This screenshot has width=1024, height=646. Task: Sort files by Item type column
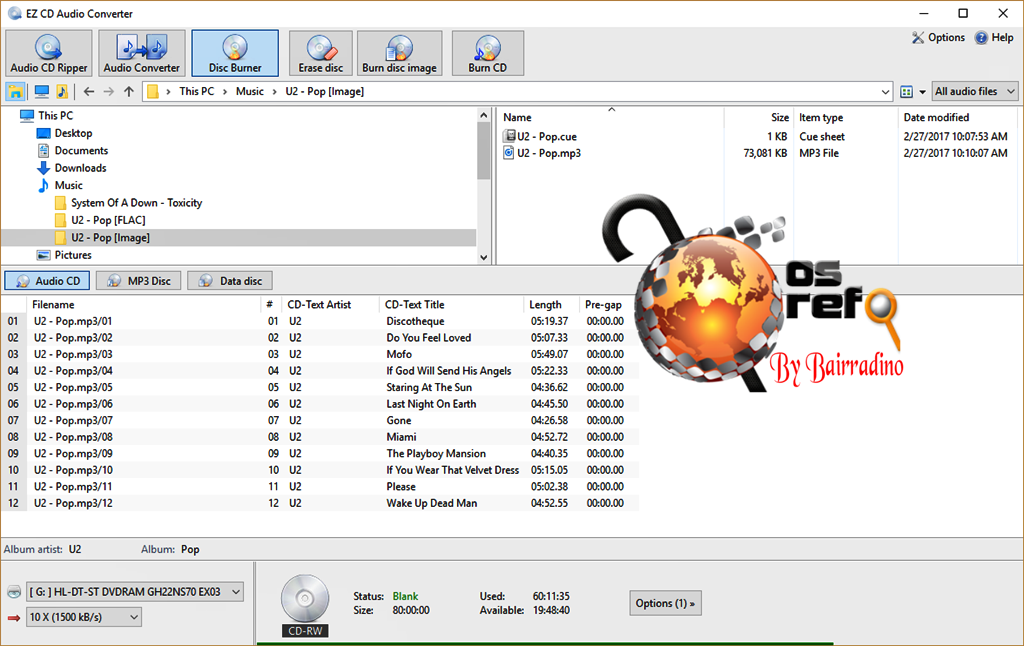pyautogui.click(x=821, y=118)
